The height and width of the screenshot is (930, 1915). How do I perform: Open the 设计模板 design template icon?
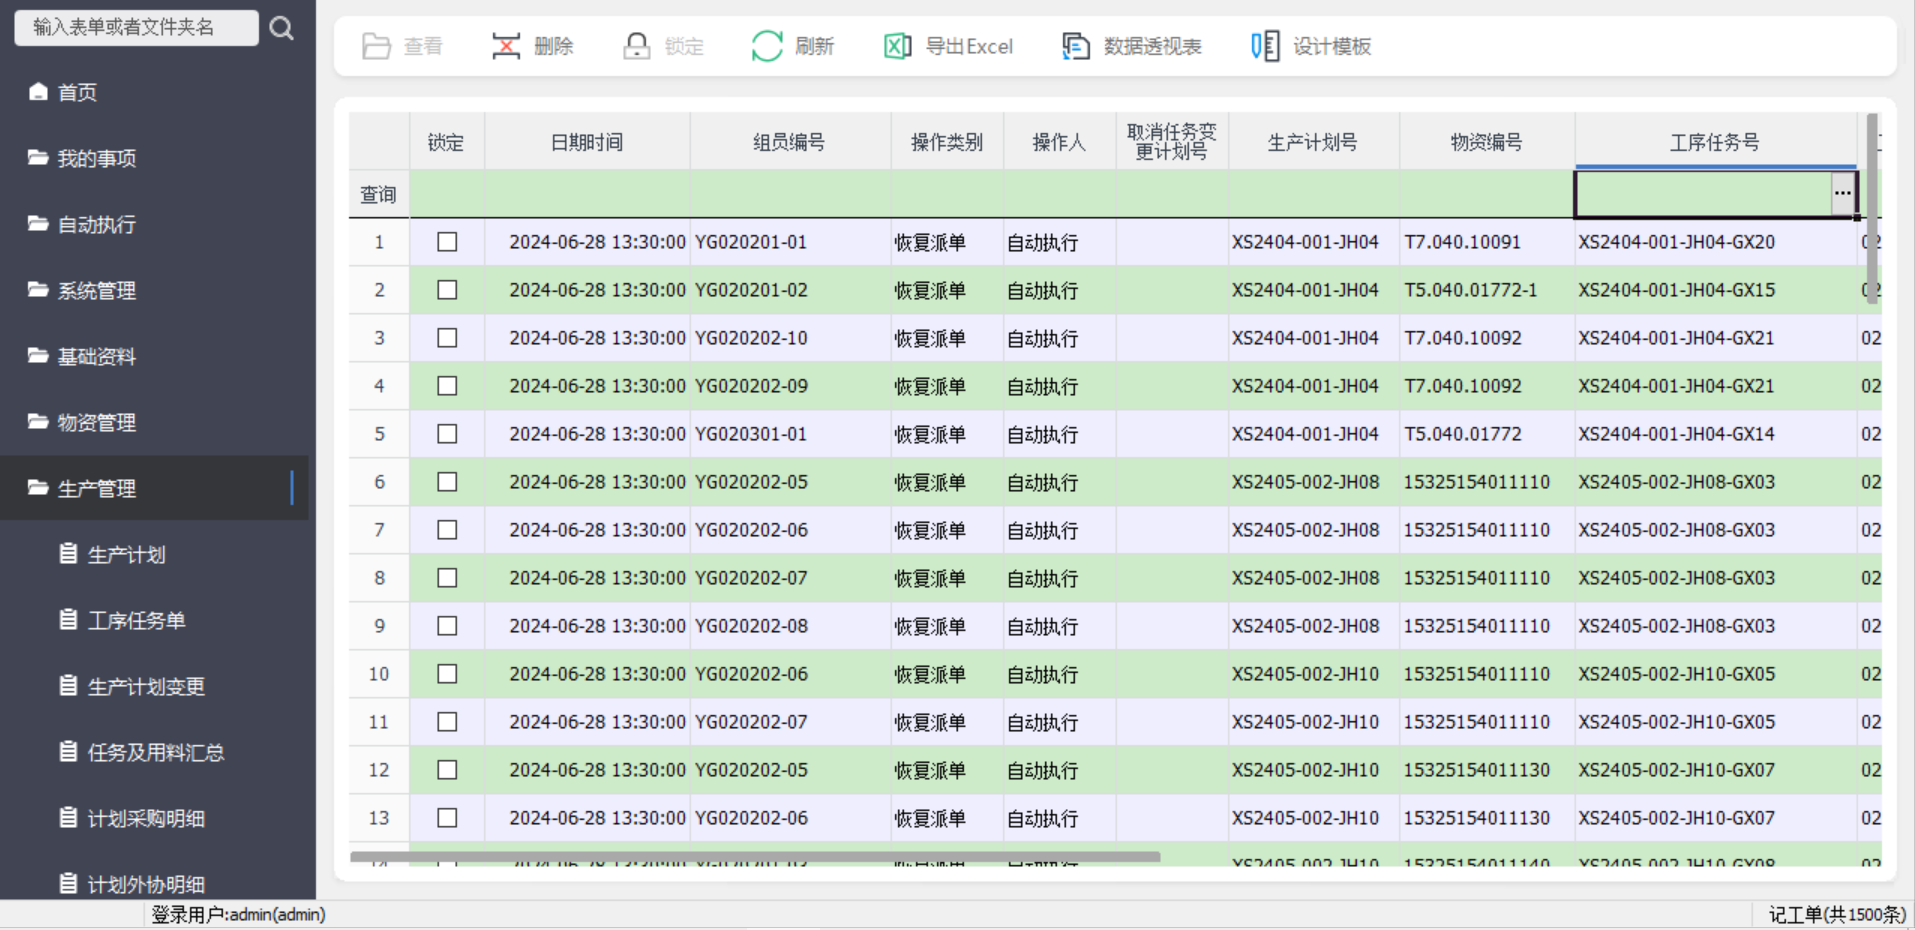1265,46
